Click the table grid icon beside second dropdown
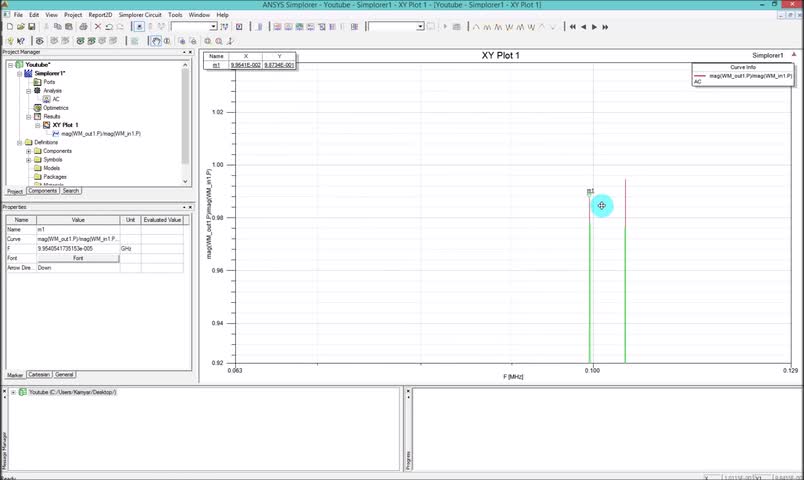The image size is (804, 480). click(x=456, y=27)
